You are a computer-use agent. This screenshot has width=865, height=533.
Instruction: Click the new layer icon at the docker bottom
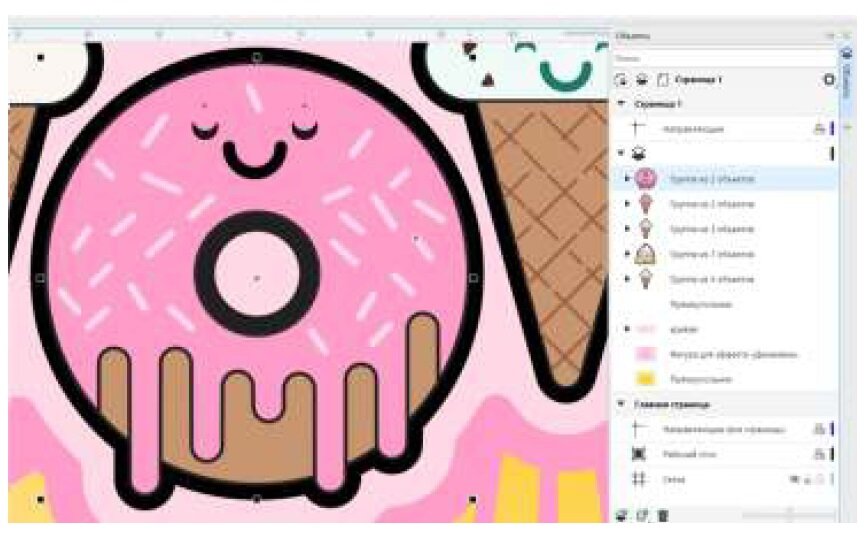click(x=622, y=515)
